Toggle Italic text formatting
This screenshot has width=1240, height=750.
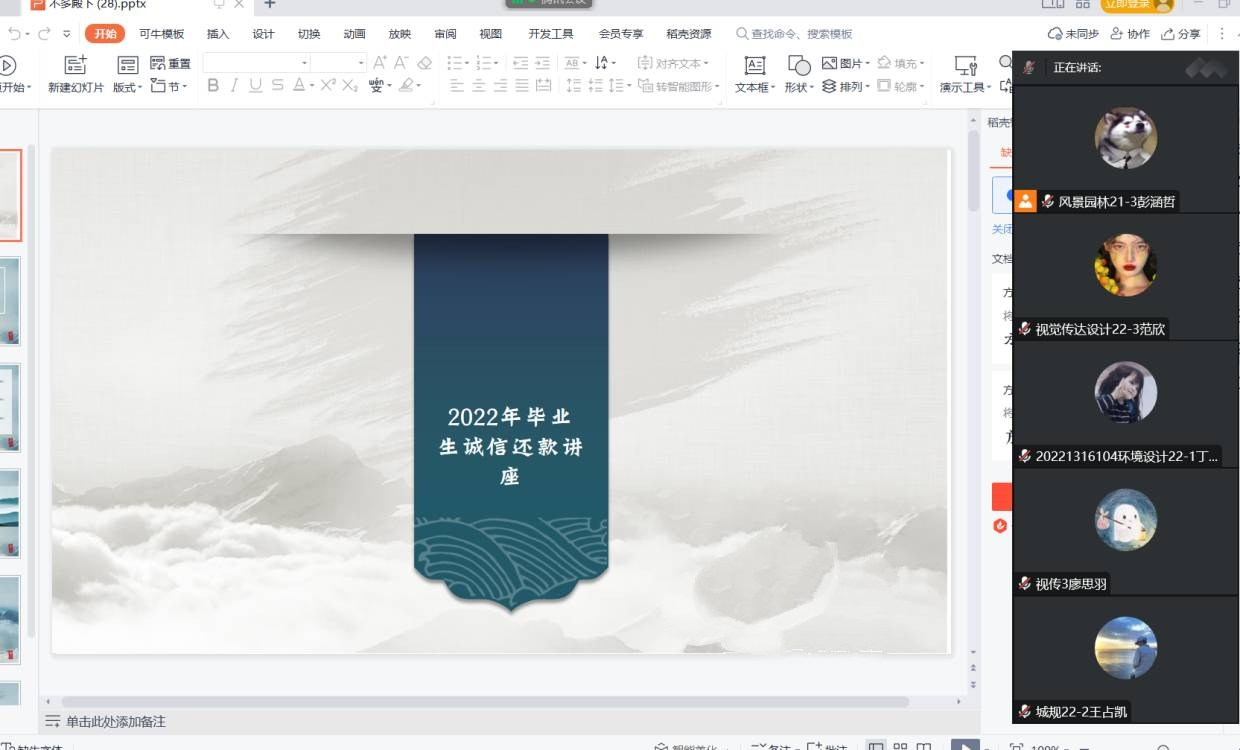click(234, 86)
